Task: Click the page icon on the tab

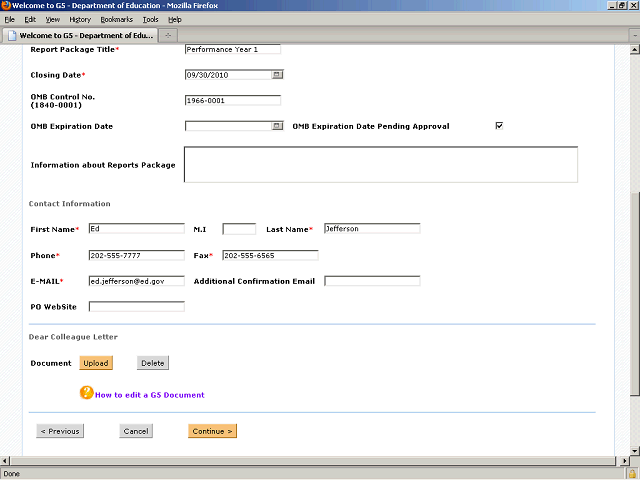Action: click(12, 36)
